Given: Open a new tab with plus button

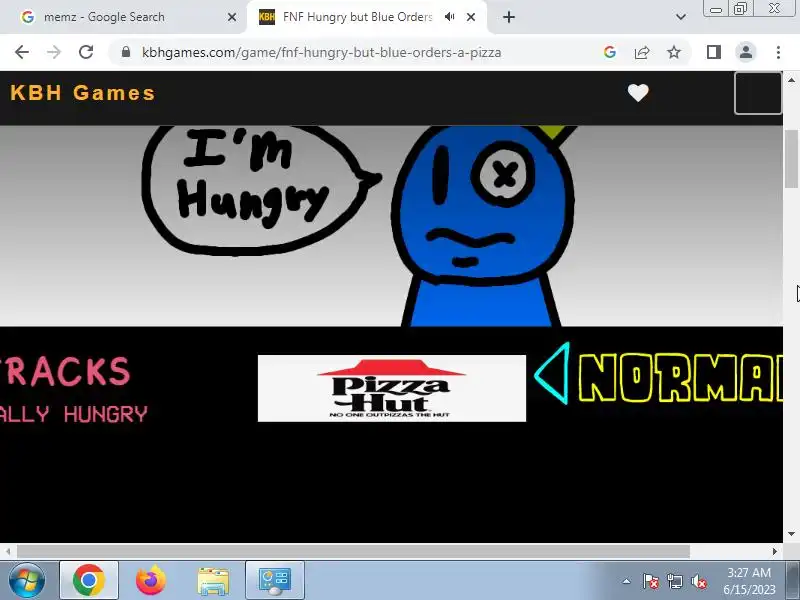Looking at the screenshot, I should coord(509,17).
